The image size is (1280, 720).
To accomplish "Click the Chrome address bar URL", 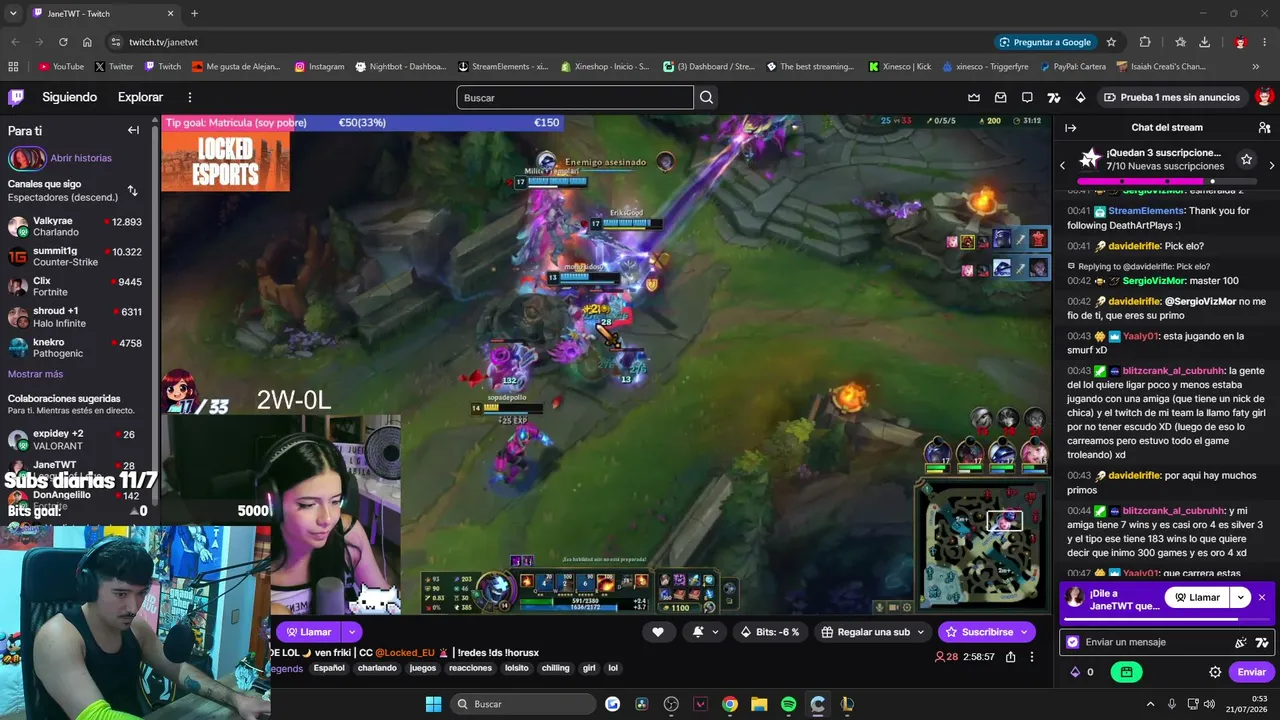I will pos(163,42).
